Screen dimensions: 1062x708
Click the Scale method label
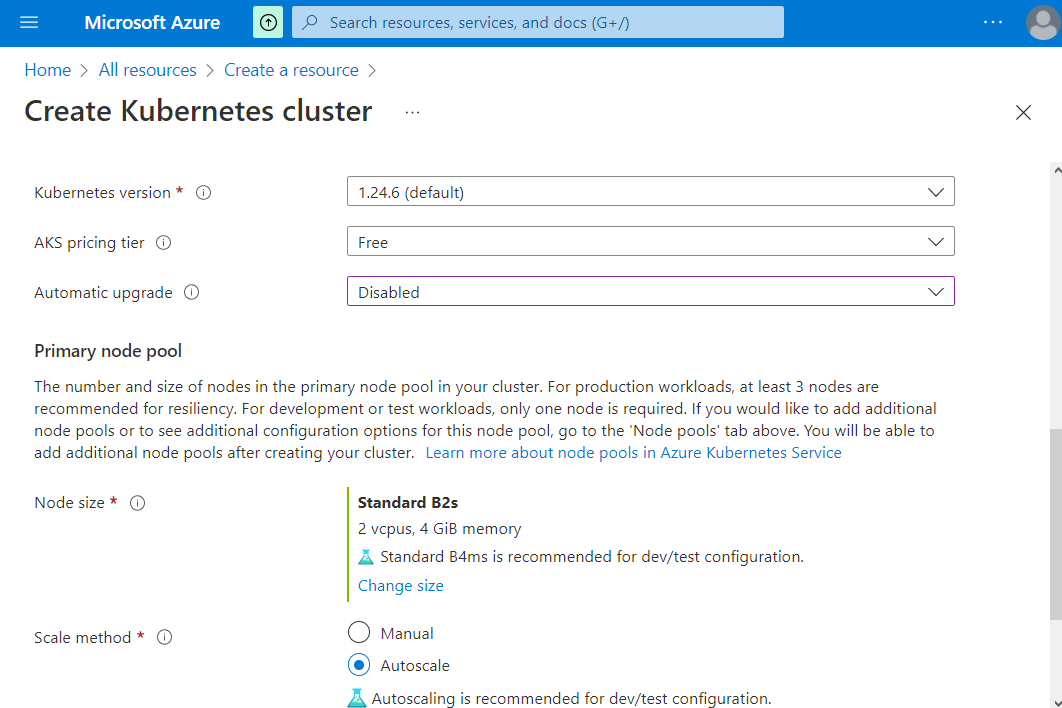pos(83,638)
